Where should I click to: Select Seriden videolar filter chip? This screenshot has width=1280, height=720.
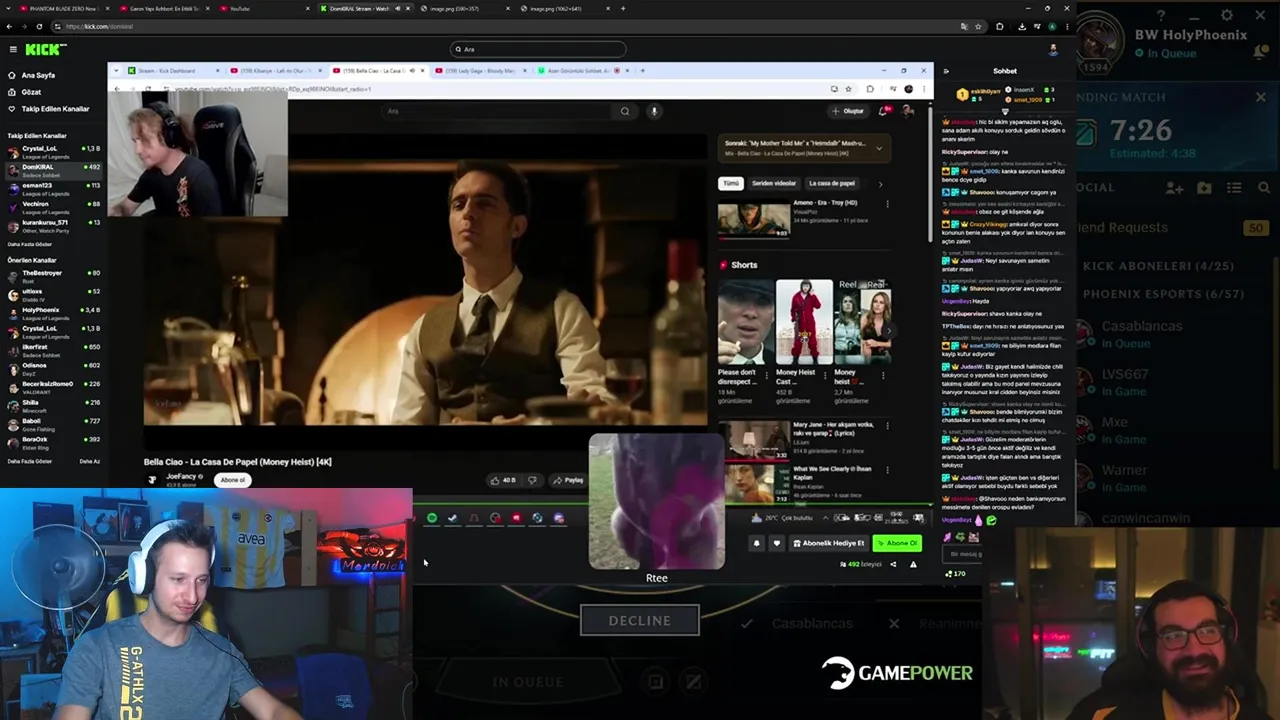pos(774,184)
